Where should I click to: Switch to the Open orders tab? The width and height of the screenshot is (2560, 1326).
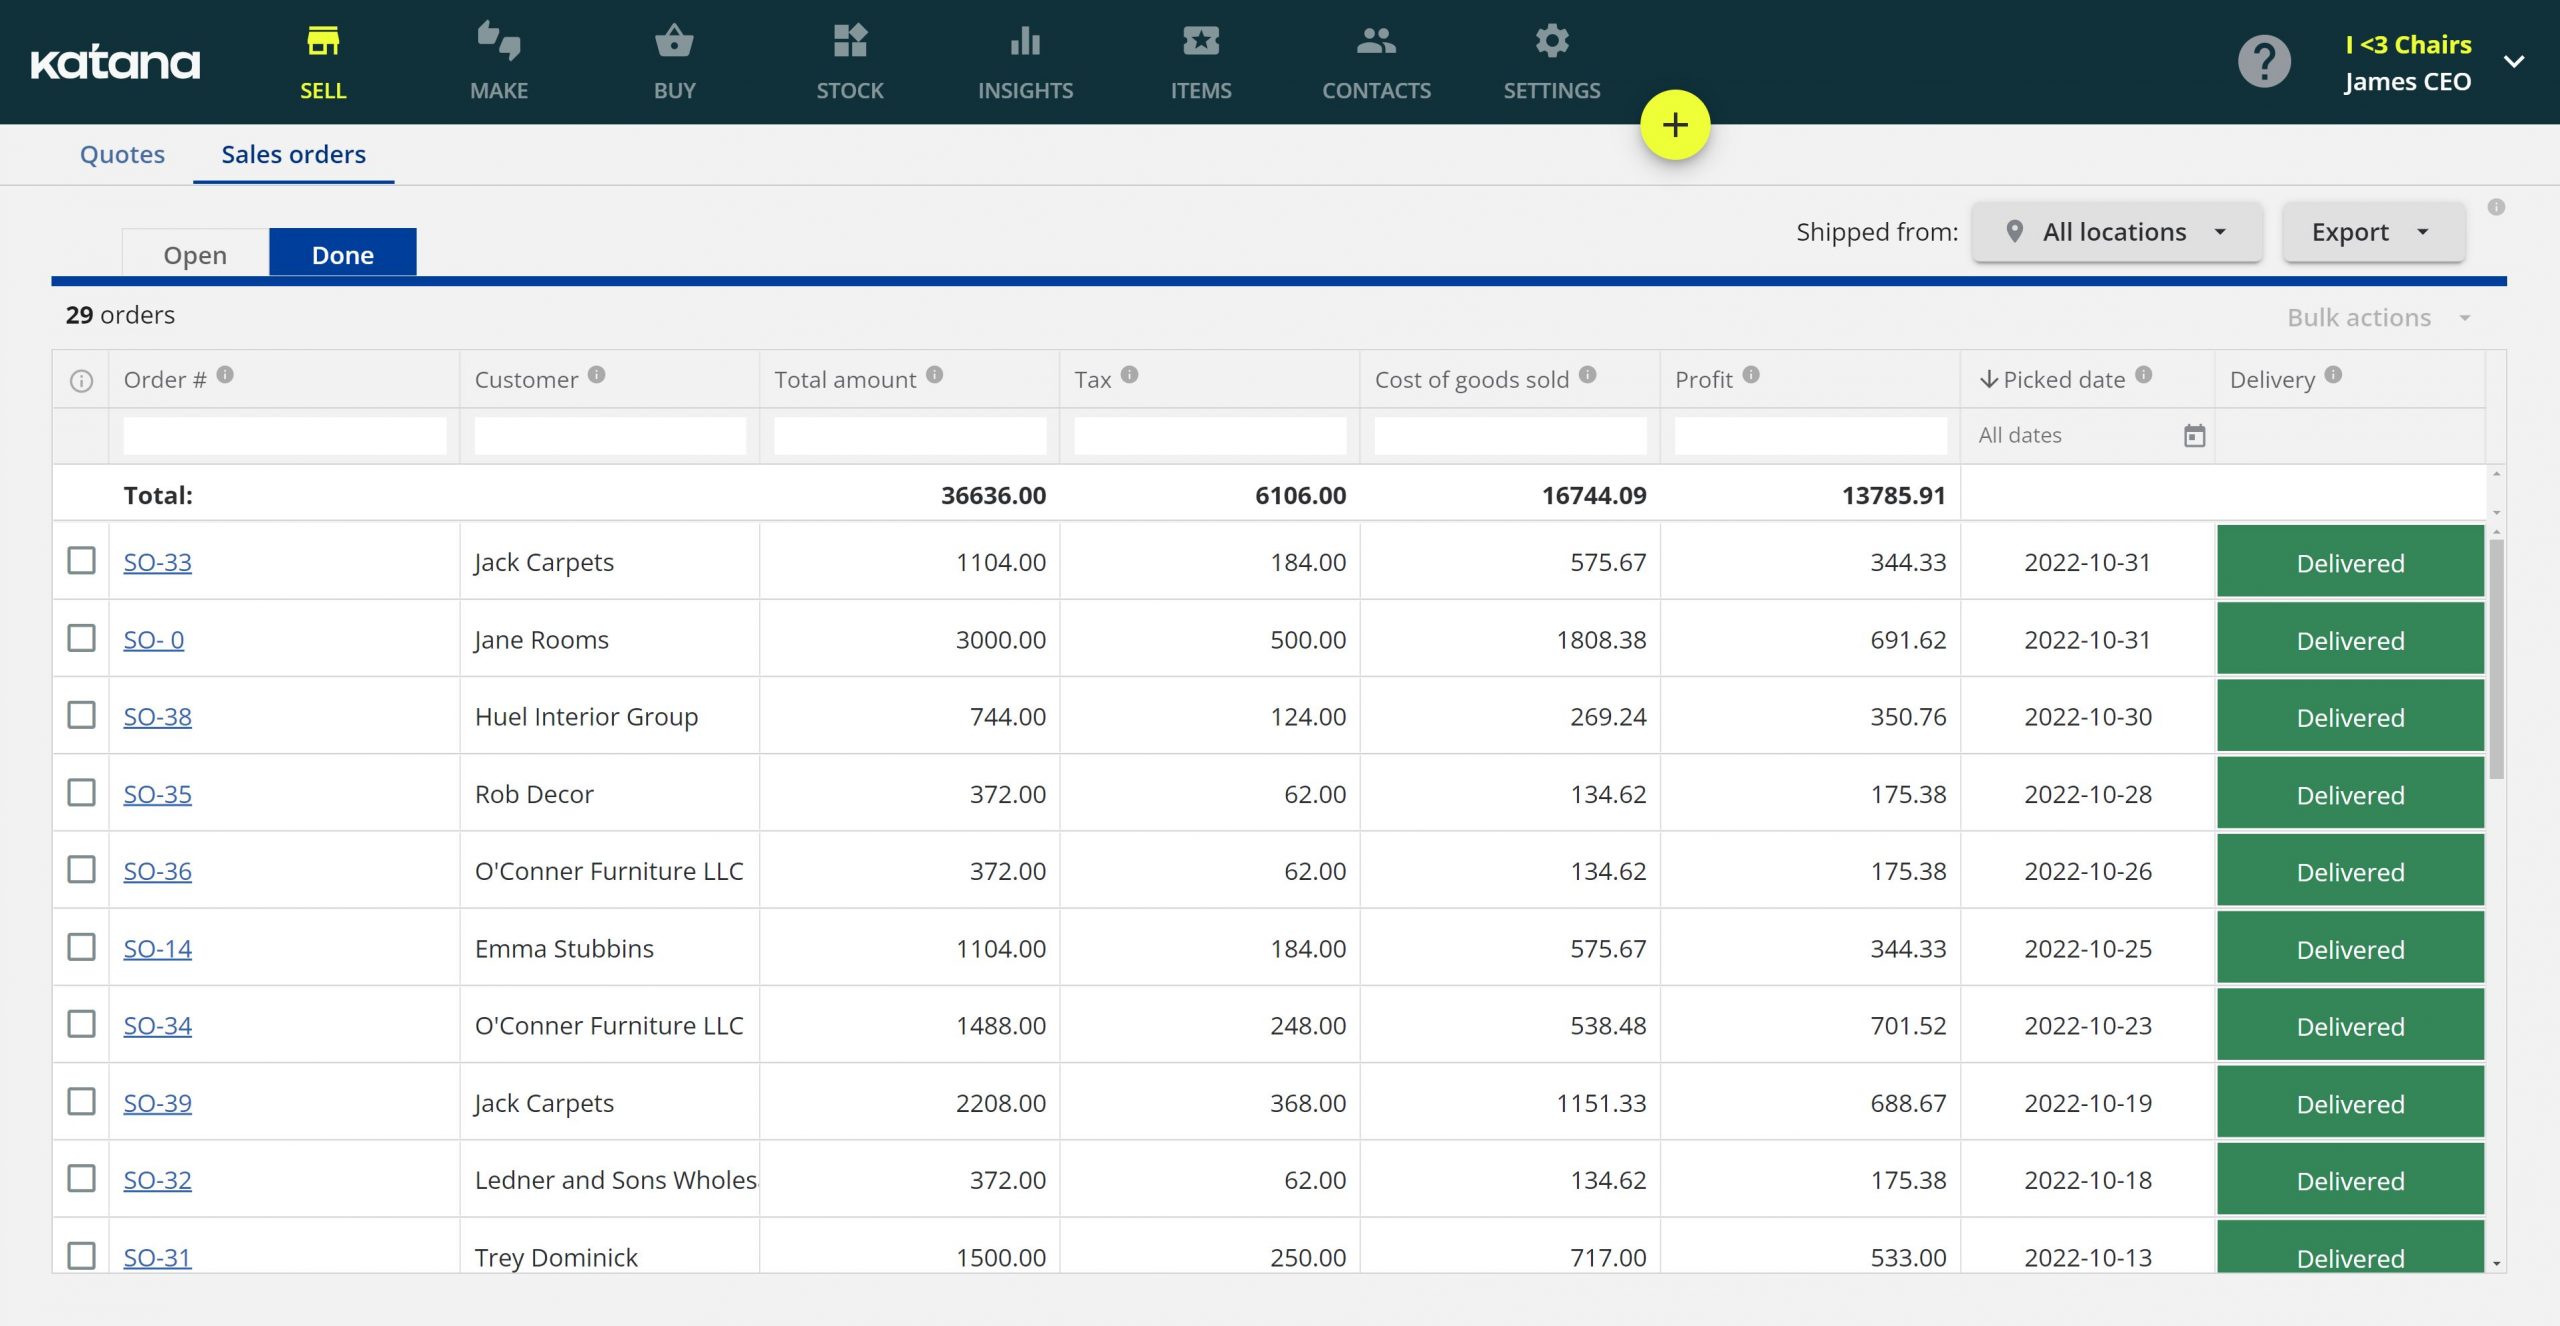pos(193,250)
